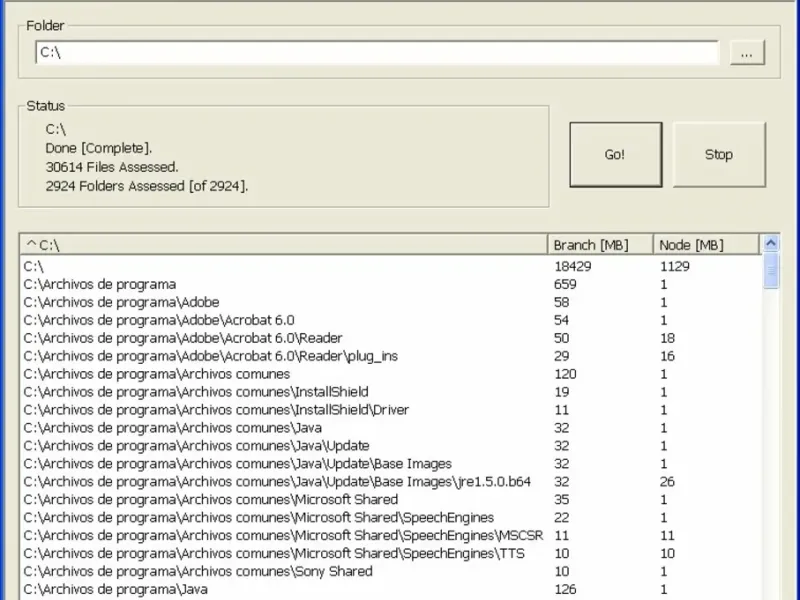
Task: Select the row ending in SpeechEngines\MSCSR
Action: click(x=390, y=535)
